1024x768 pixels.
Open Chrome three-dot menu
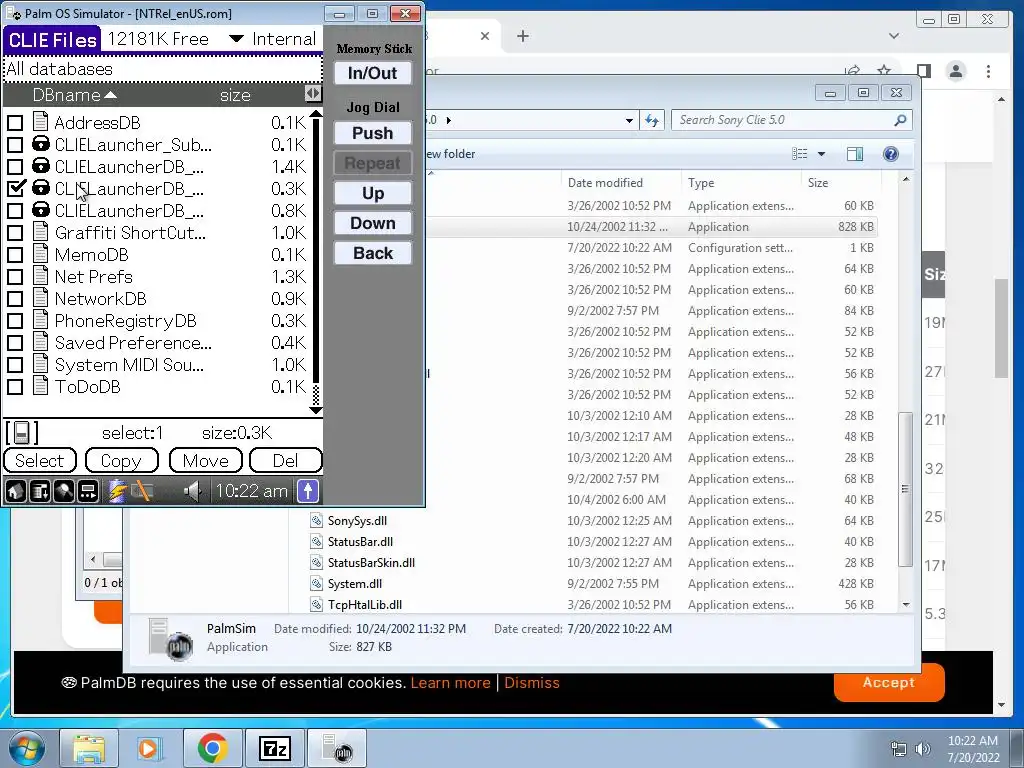coord(988,71)
